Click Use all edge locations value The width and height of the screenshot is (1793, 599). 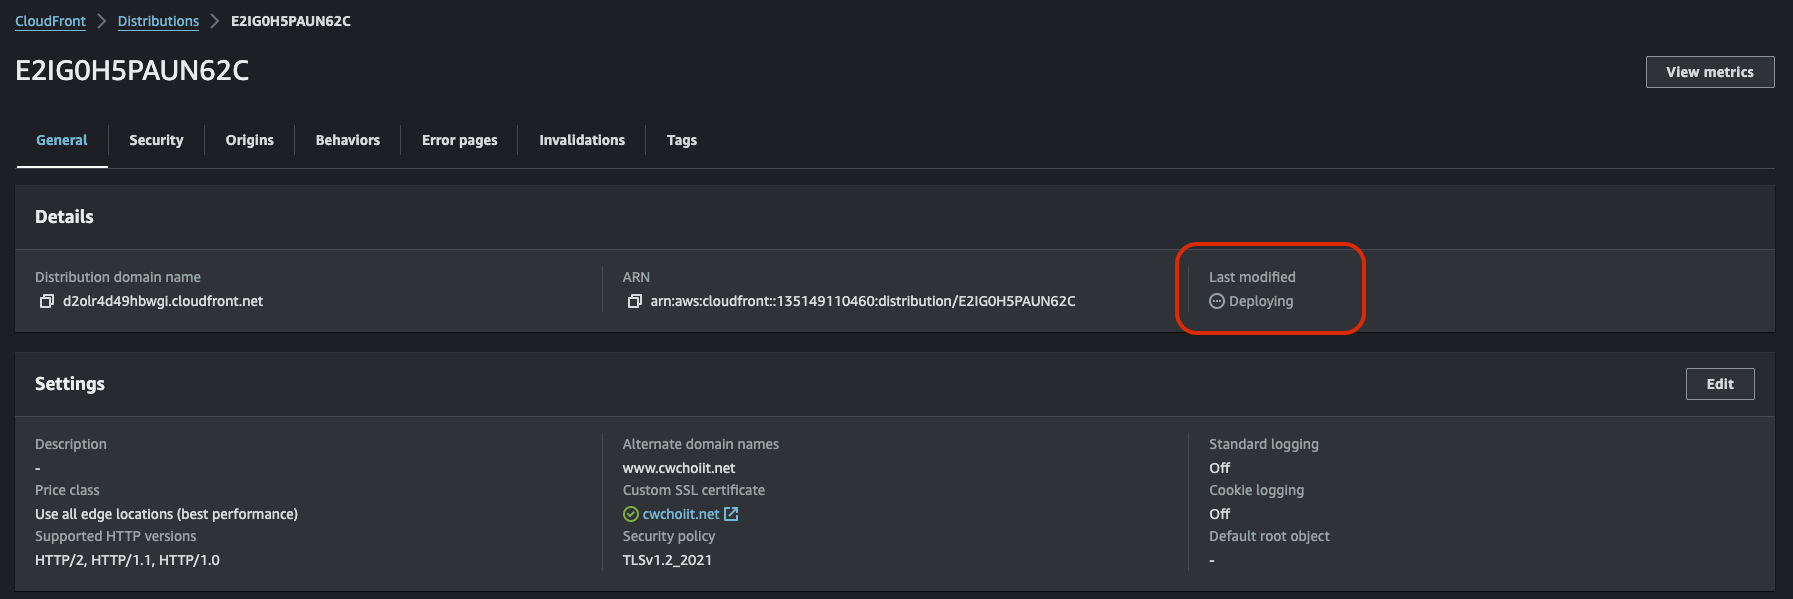pos(166,514)
